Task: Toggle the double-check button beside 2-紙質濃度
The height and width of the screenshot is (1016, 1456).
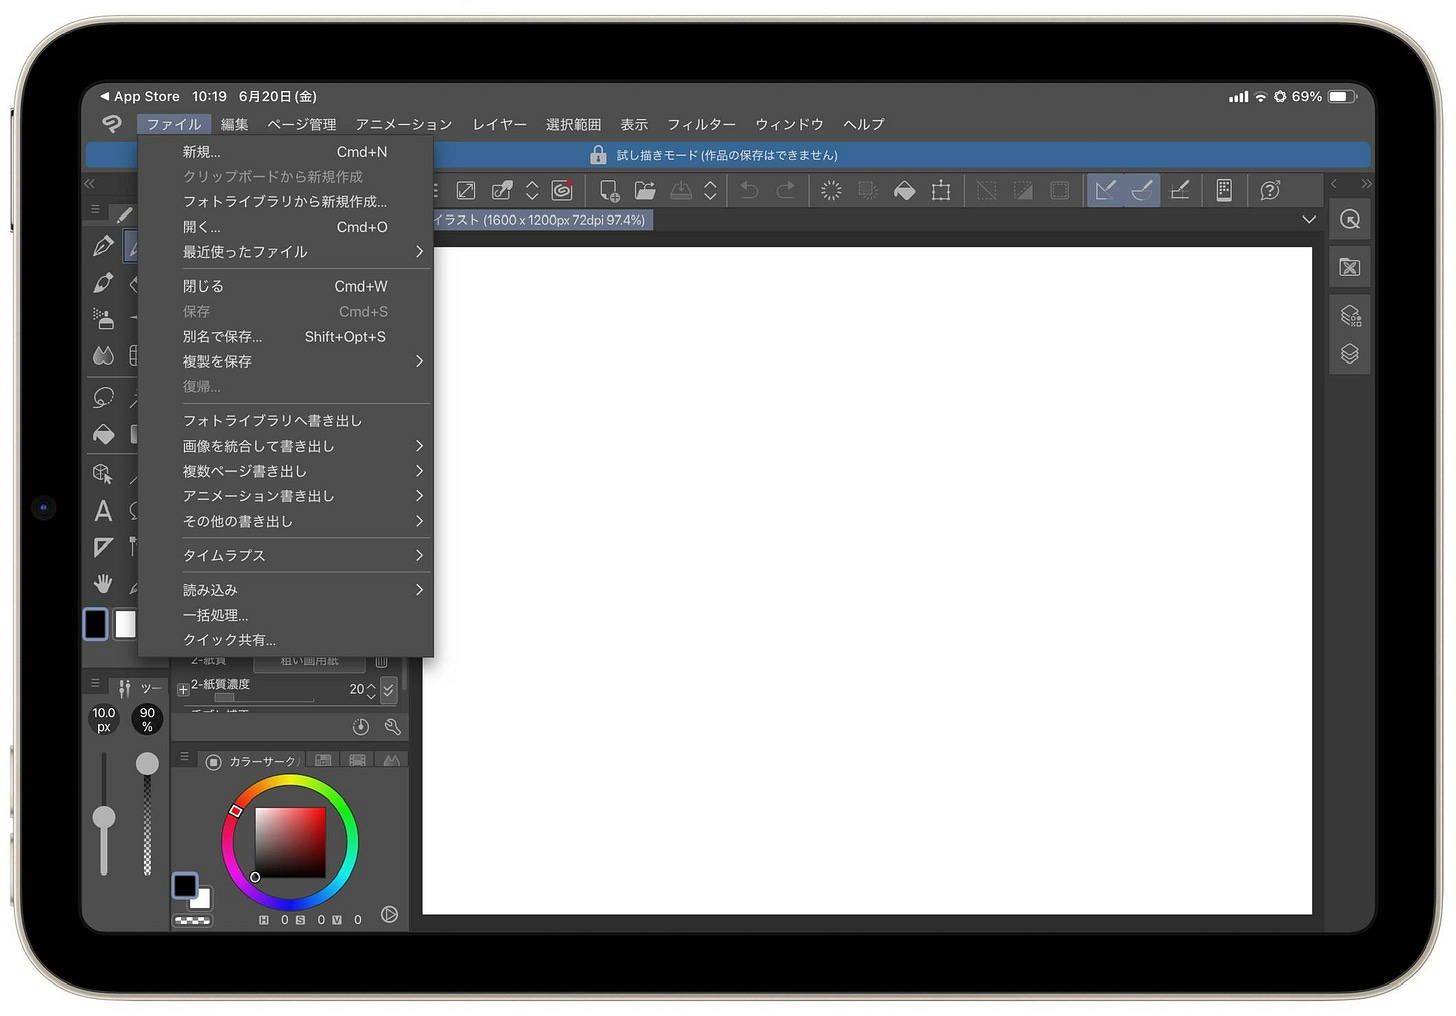Action: 389,689
